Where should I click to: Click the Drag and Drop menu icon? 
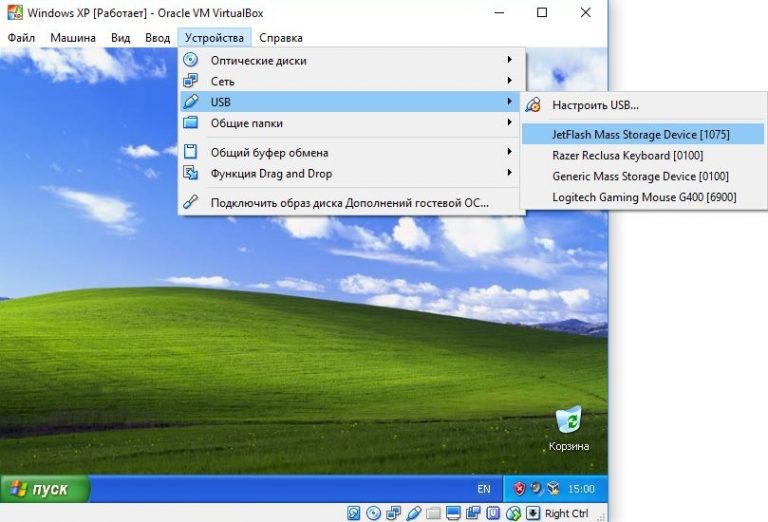191,173
